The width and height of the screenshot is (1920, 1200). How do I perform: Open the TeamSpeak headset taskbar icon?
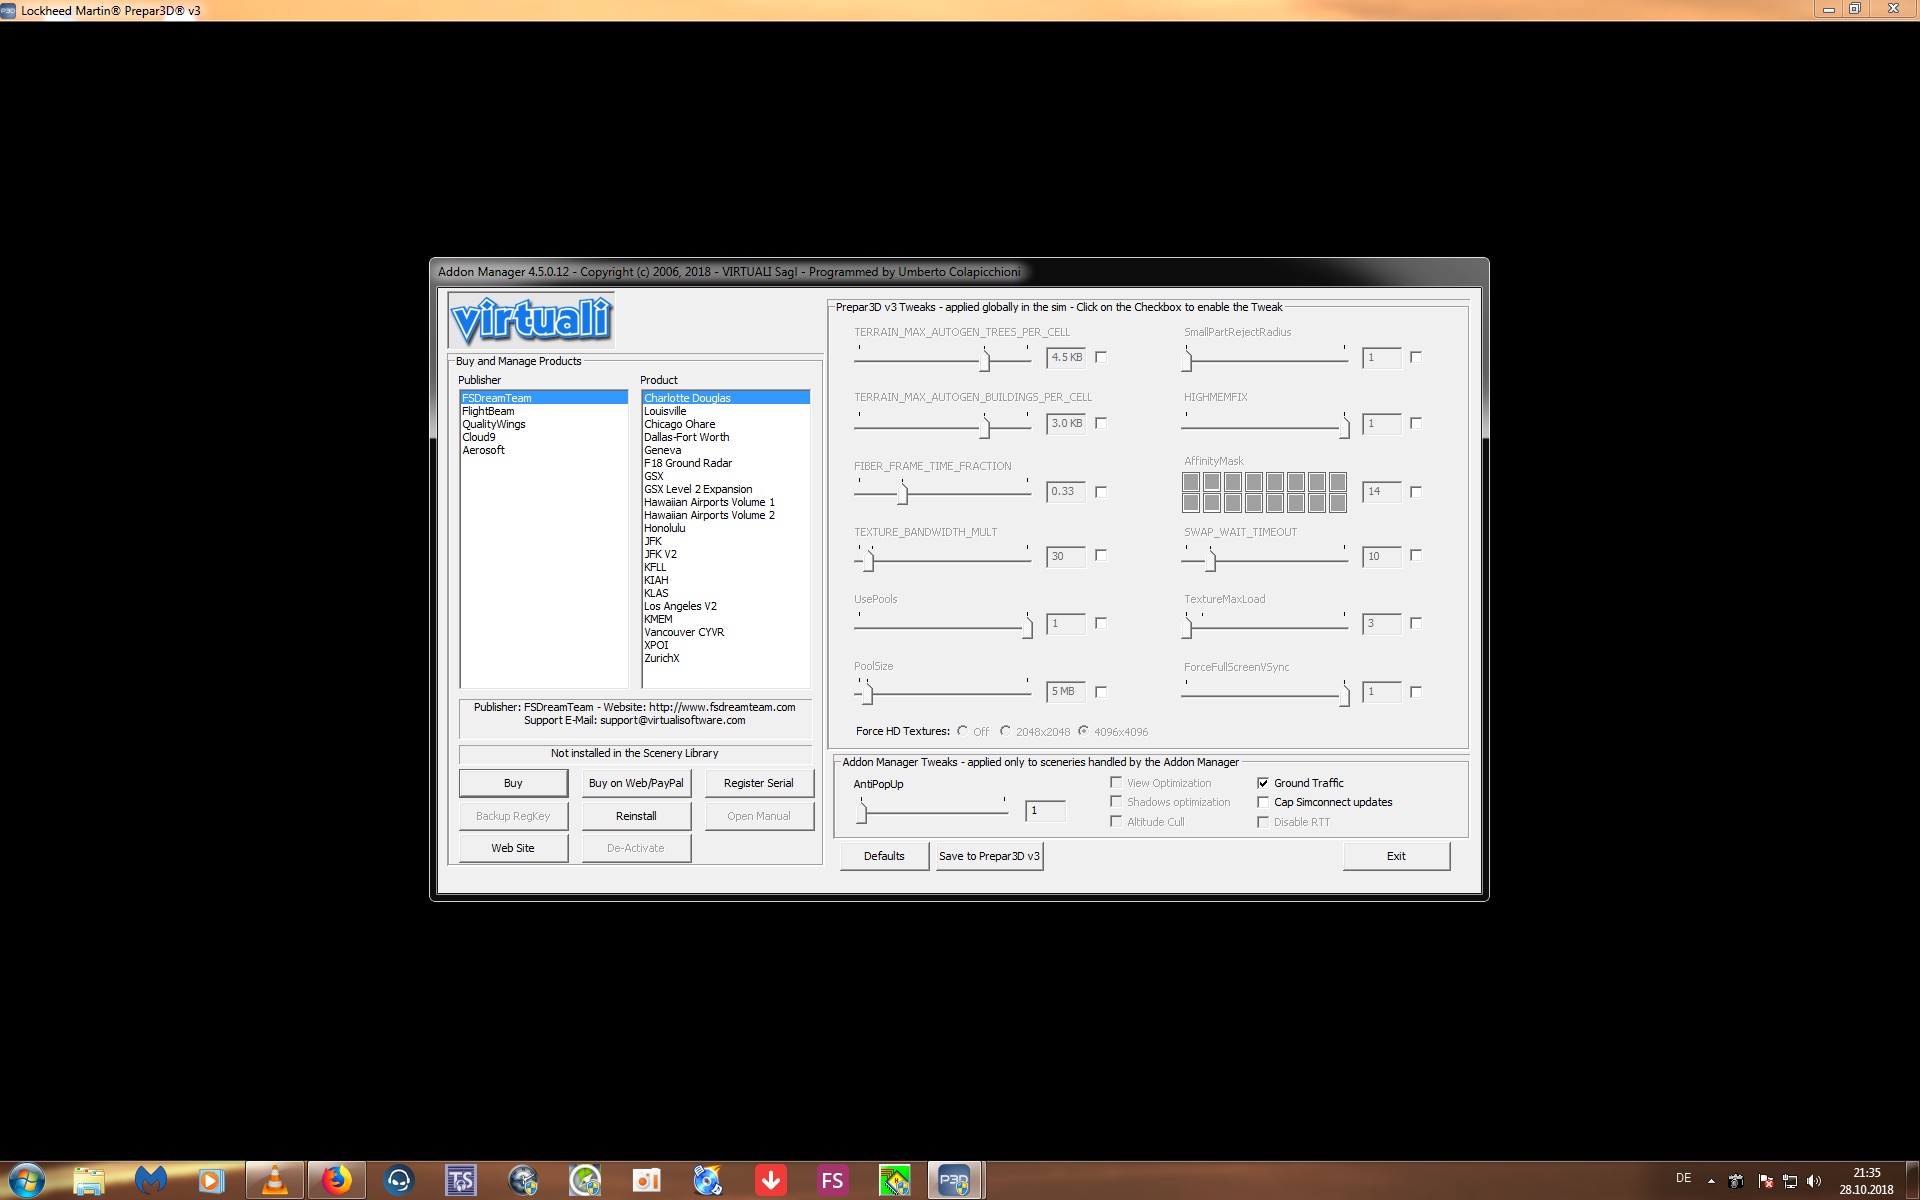pyautogui.click(x=398, y=1181)
